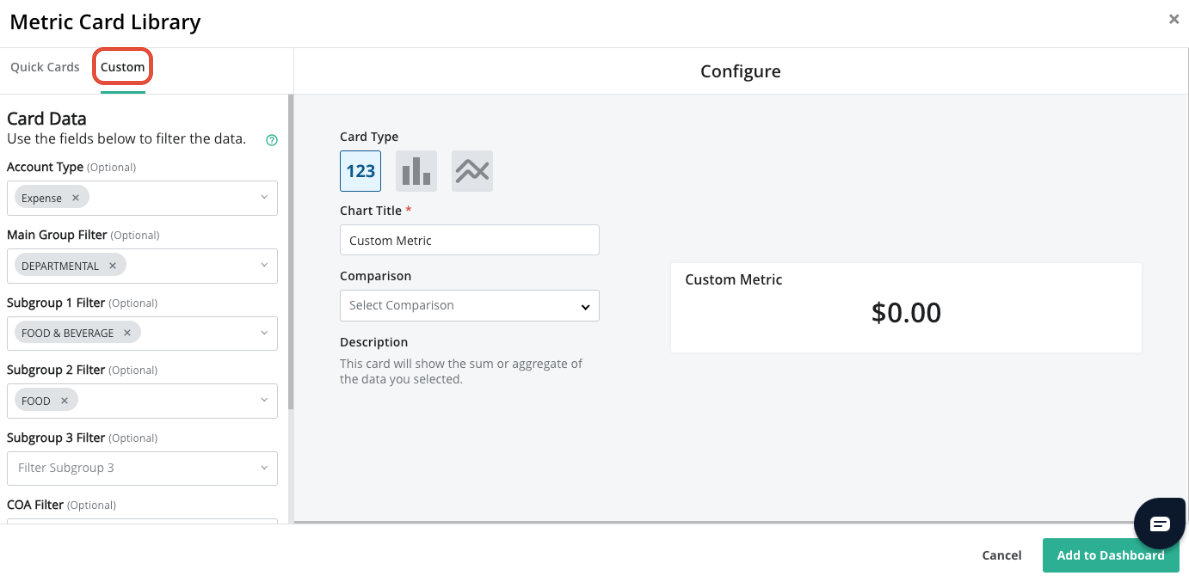Remove the Expense account type tag
Viewport: 1189px width, 582px height.
(x=75, y=198)
